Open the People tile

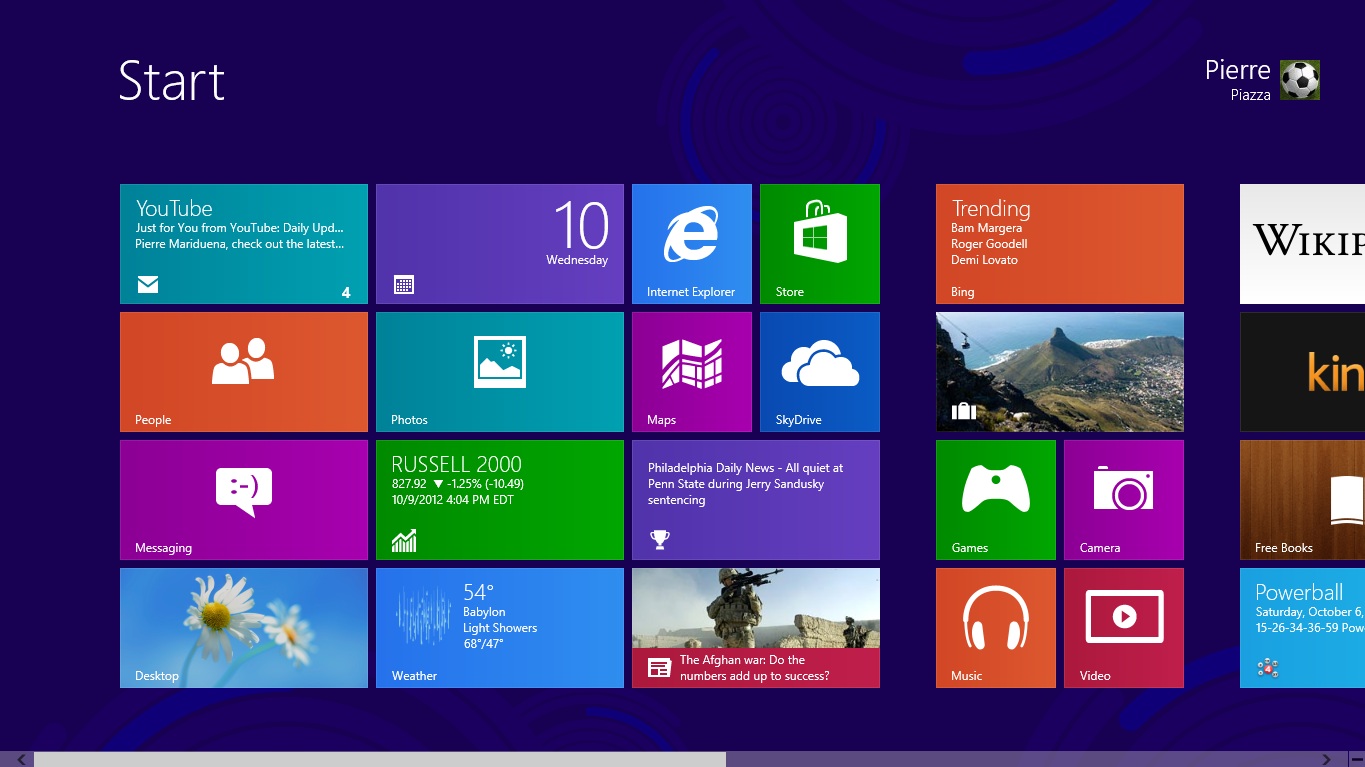pos(244,372)
